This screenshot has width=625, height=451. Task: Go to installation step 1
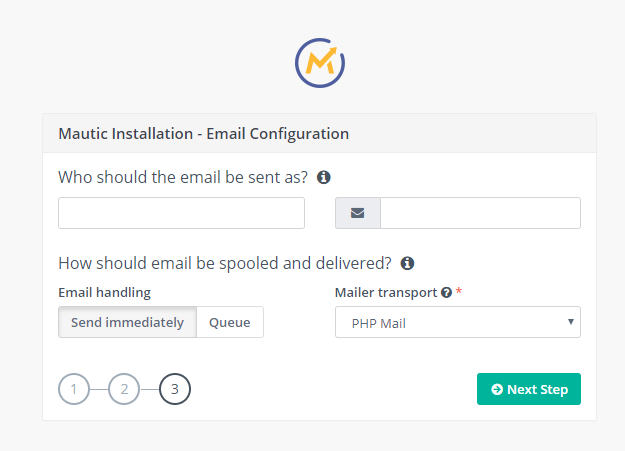pyautogui.click(x=74, y=389)
